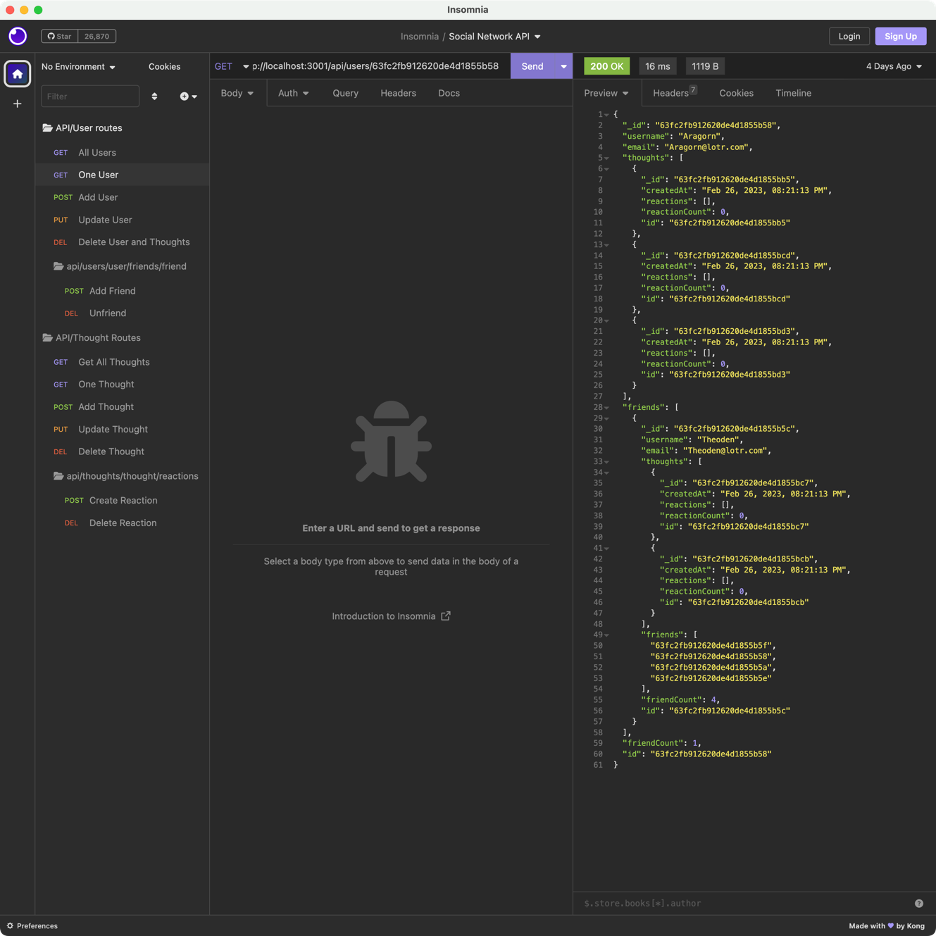
Task: Open the Preview mode dropdown
Action: [x=605, y=92]
